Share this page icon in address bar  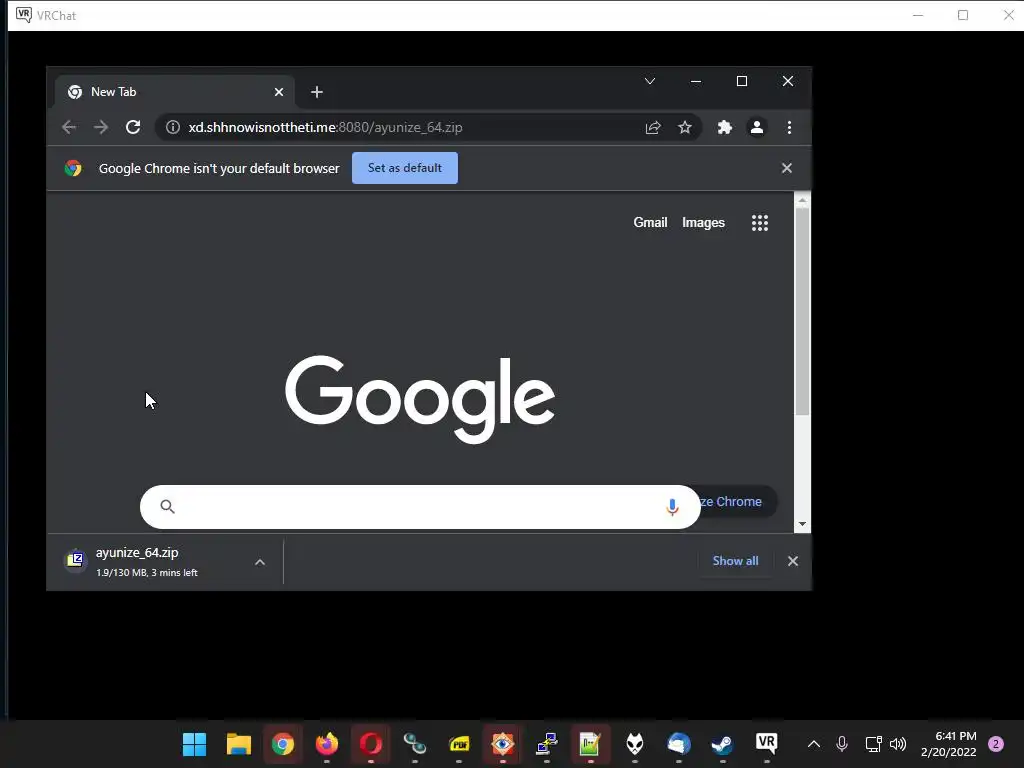point(653,127)
